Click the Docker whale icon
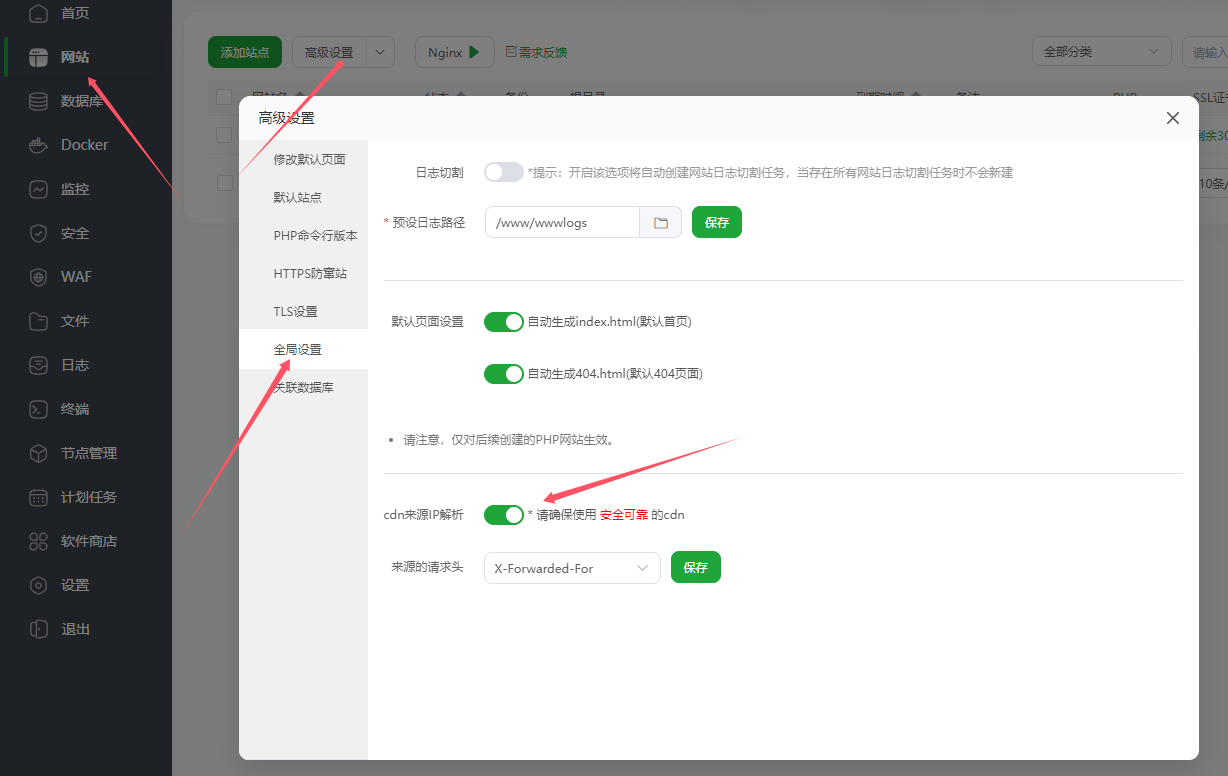1228x776 pixels. click(x=38, y=145)
